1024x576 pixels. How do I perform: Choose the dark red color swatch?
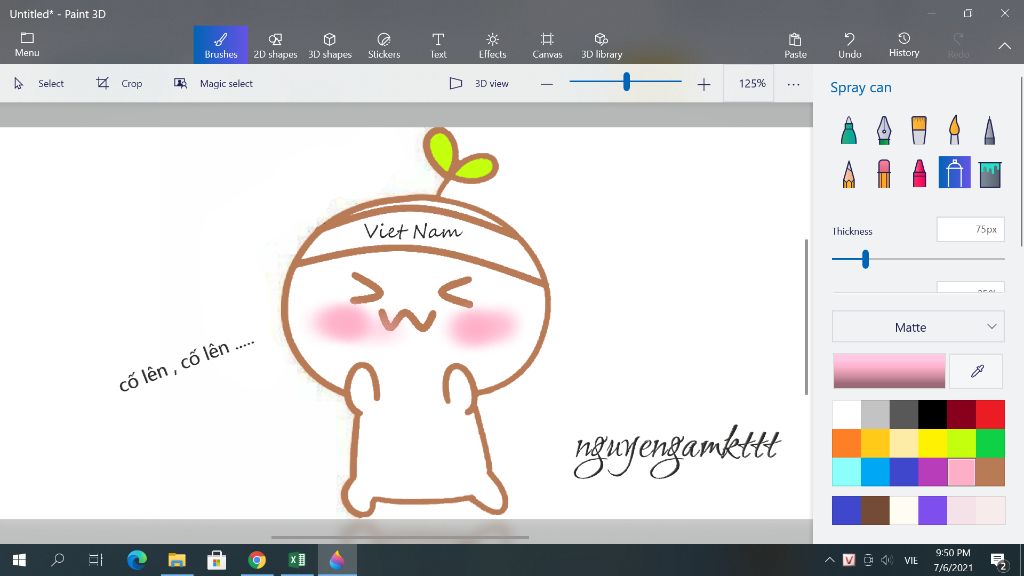click(x=961, y=414)
